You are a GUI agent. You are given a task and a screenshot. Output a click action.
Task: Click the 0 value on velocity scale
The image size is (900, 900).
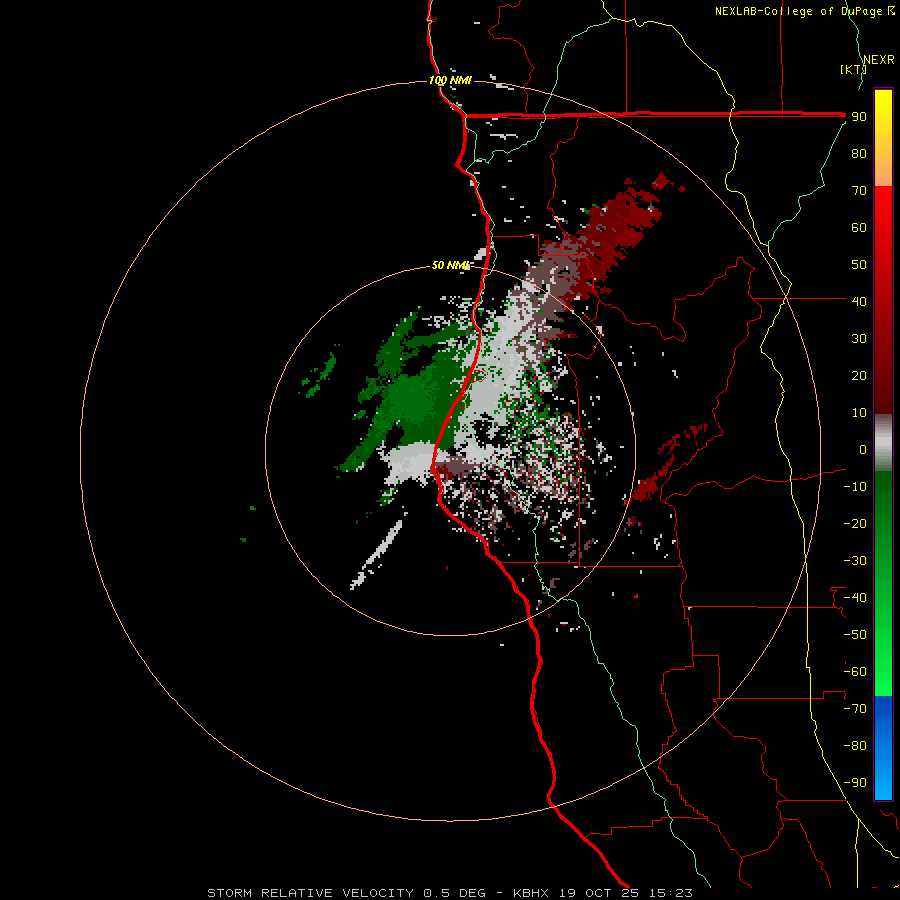[x=863, y=450]
